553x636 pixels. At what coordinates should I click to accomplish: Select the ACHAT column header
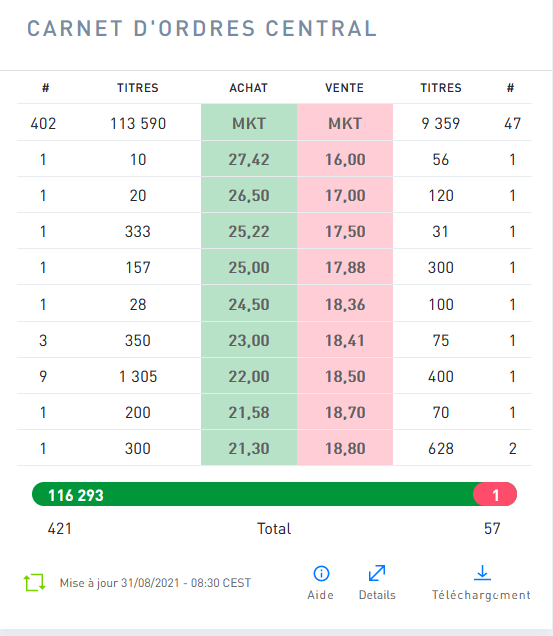pos(249,88)
